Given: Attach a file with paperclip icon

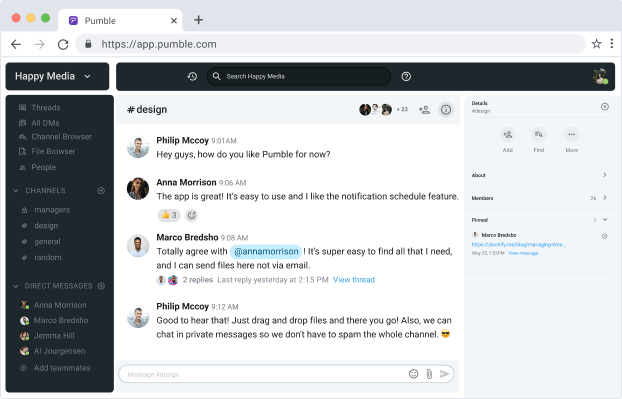Looking at the screenshot, I should click(429, 374).
